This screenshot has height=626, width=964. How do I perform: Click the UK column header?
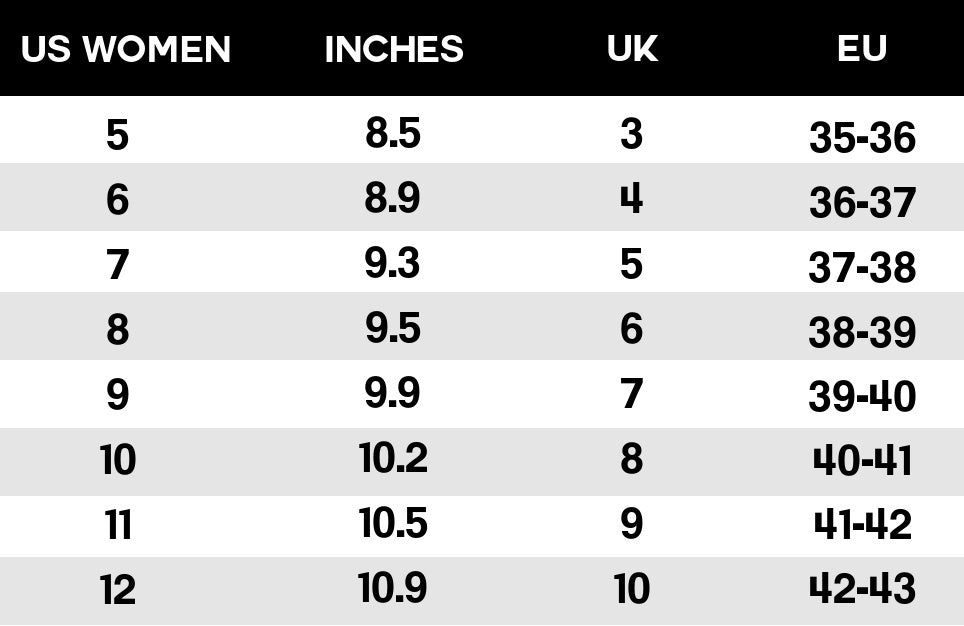tap(632, 49)
